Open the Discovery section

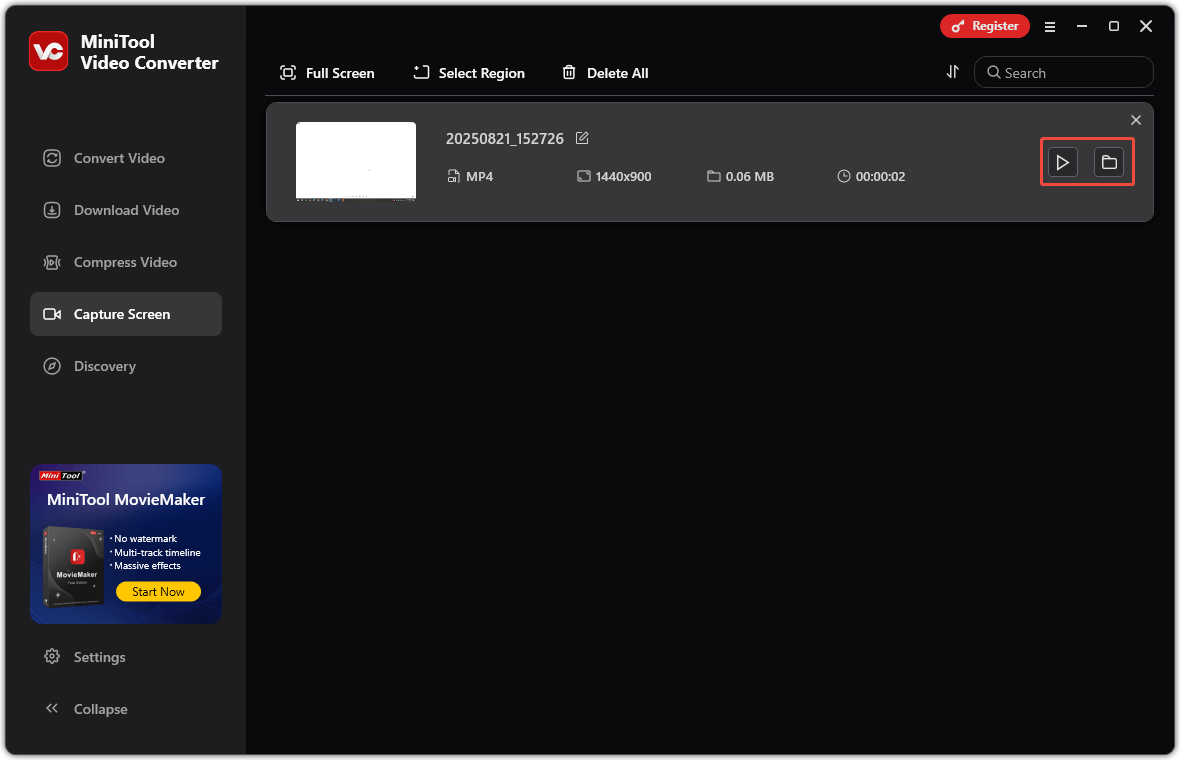pos(126,366)
